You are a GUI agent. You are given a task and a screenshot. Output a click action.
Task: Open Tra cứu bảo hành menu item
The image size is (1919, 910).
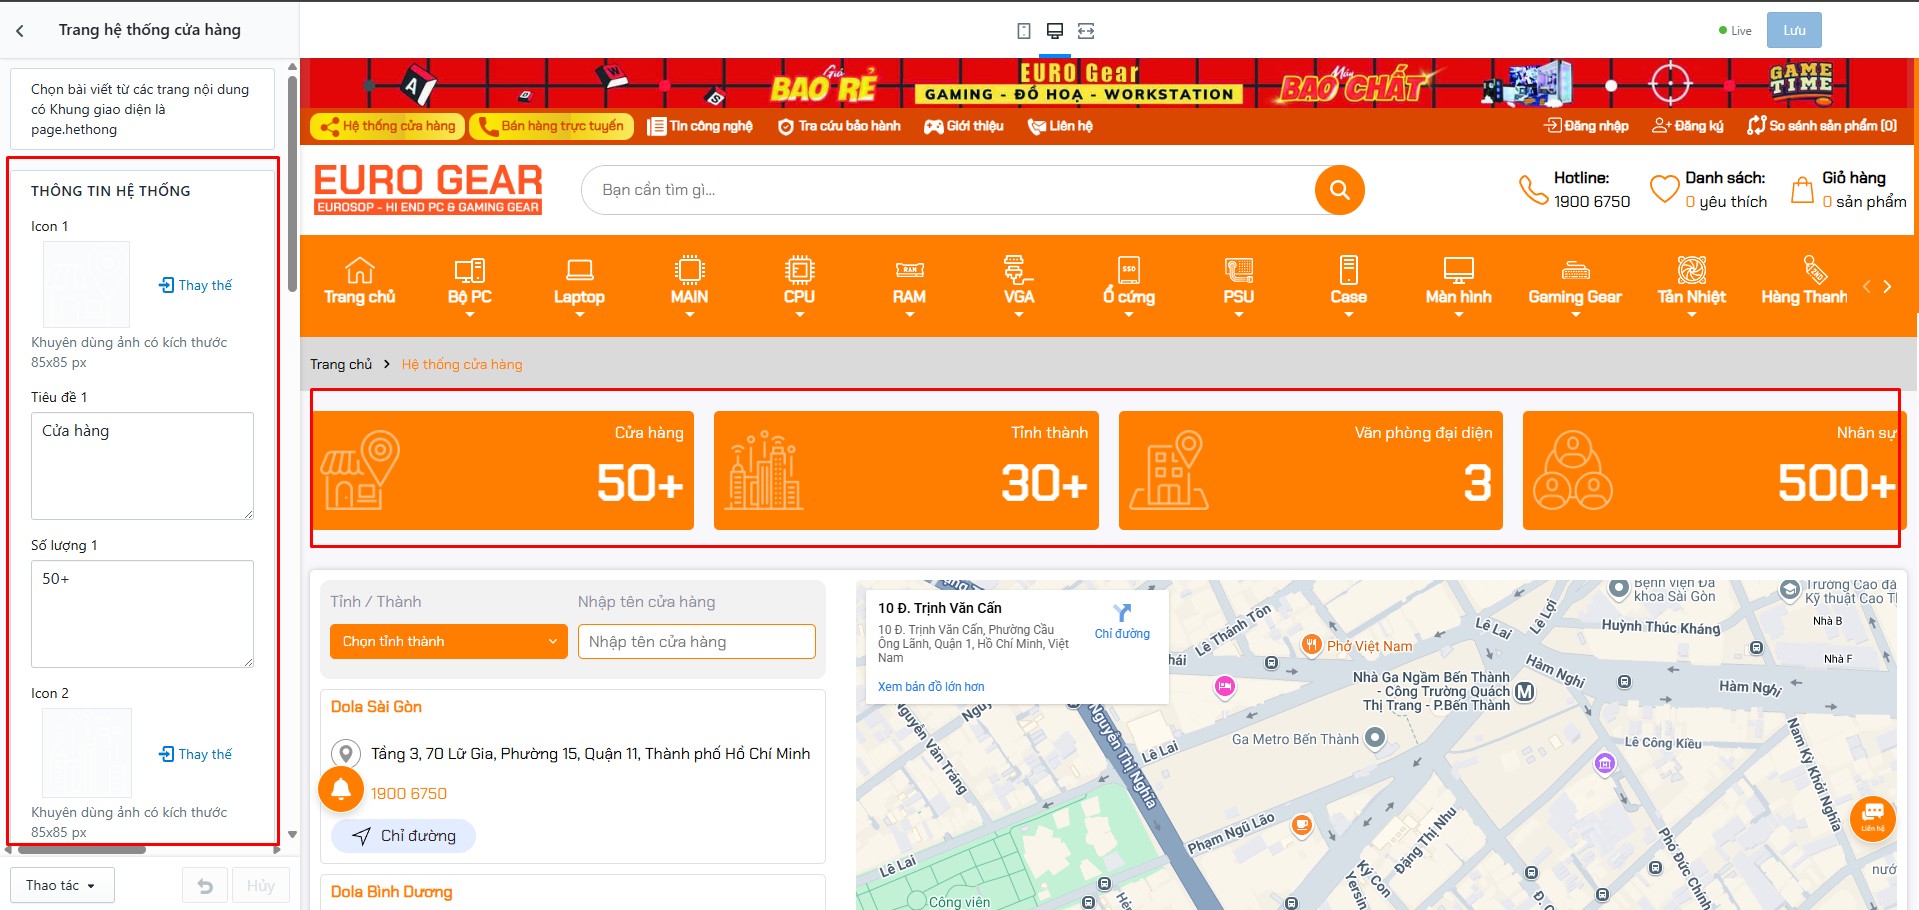coord(839,126)
